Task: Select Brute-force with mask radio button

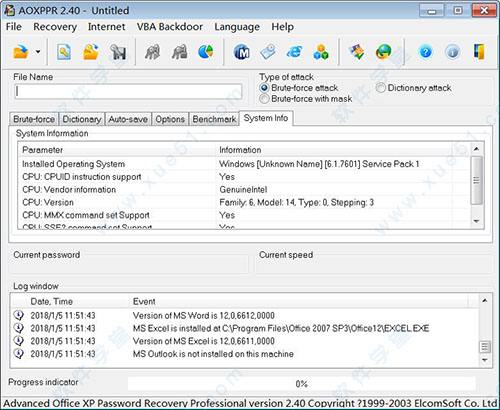Action: pos(264,99)
